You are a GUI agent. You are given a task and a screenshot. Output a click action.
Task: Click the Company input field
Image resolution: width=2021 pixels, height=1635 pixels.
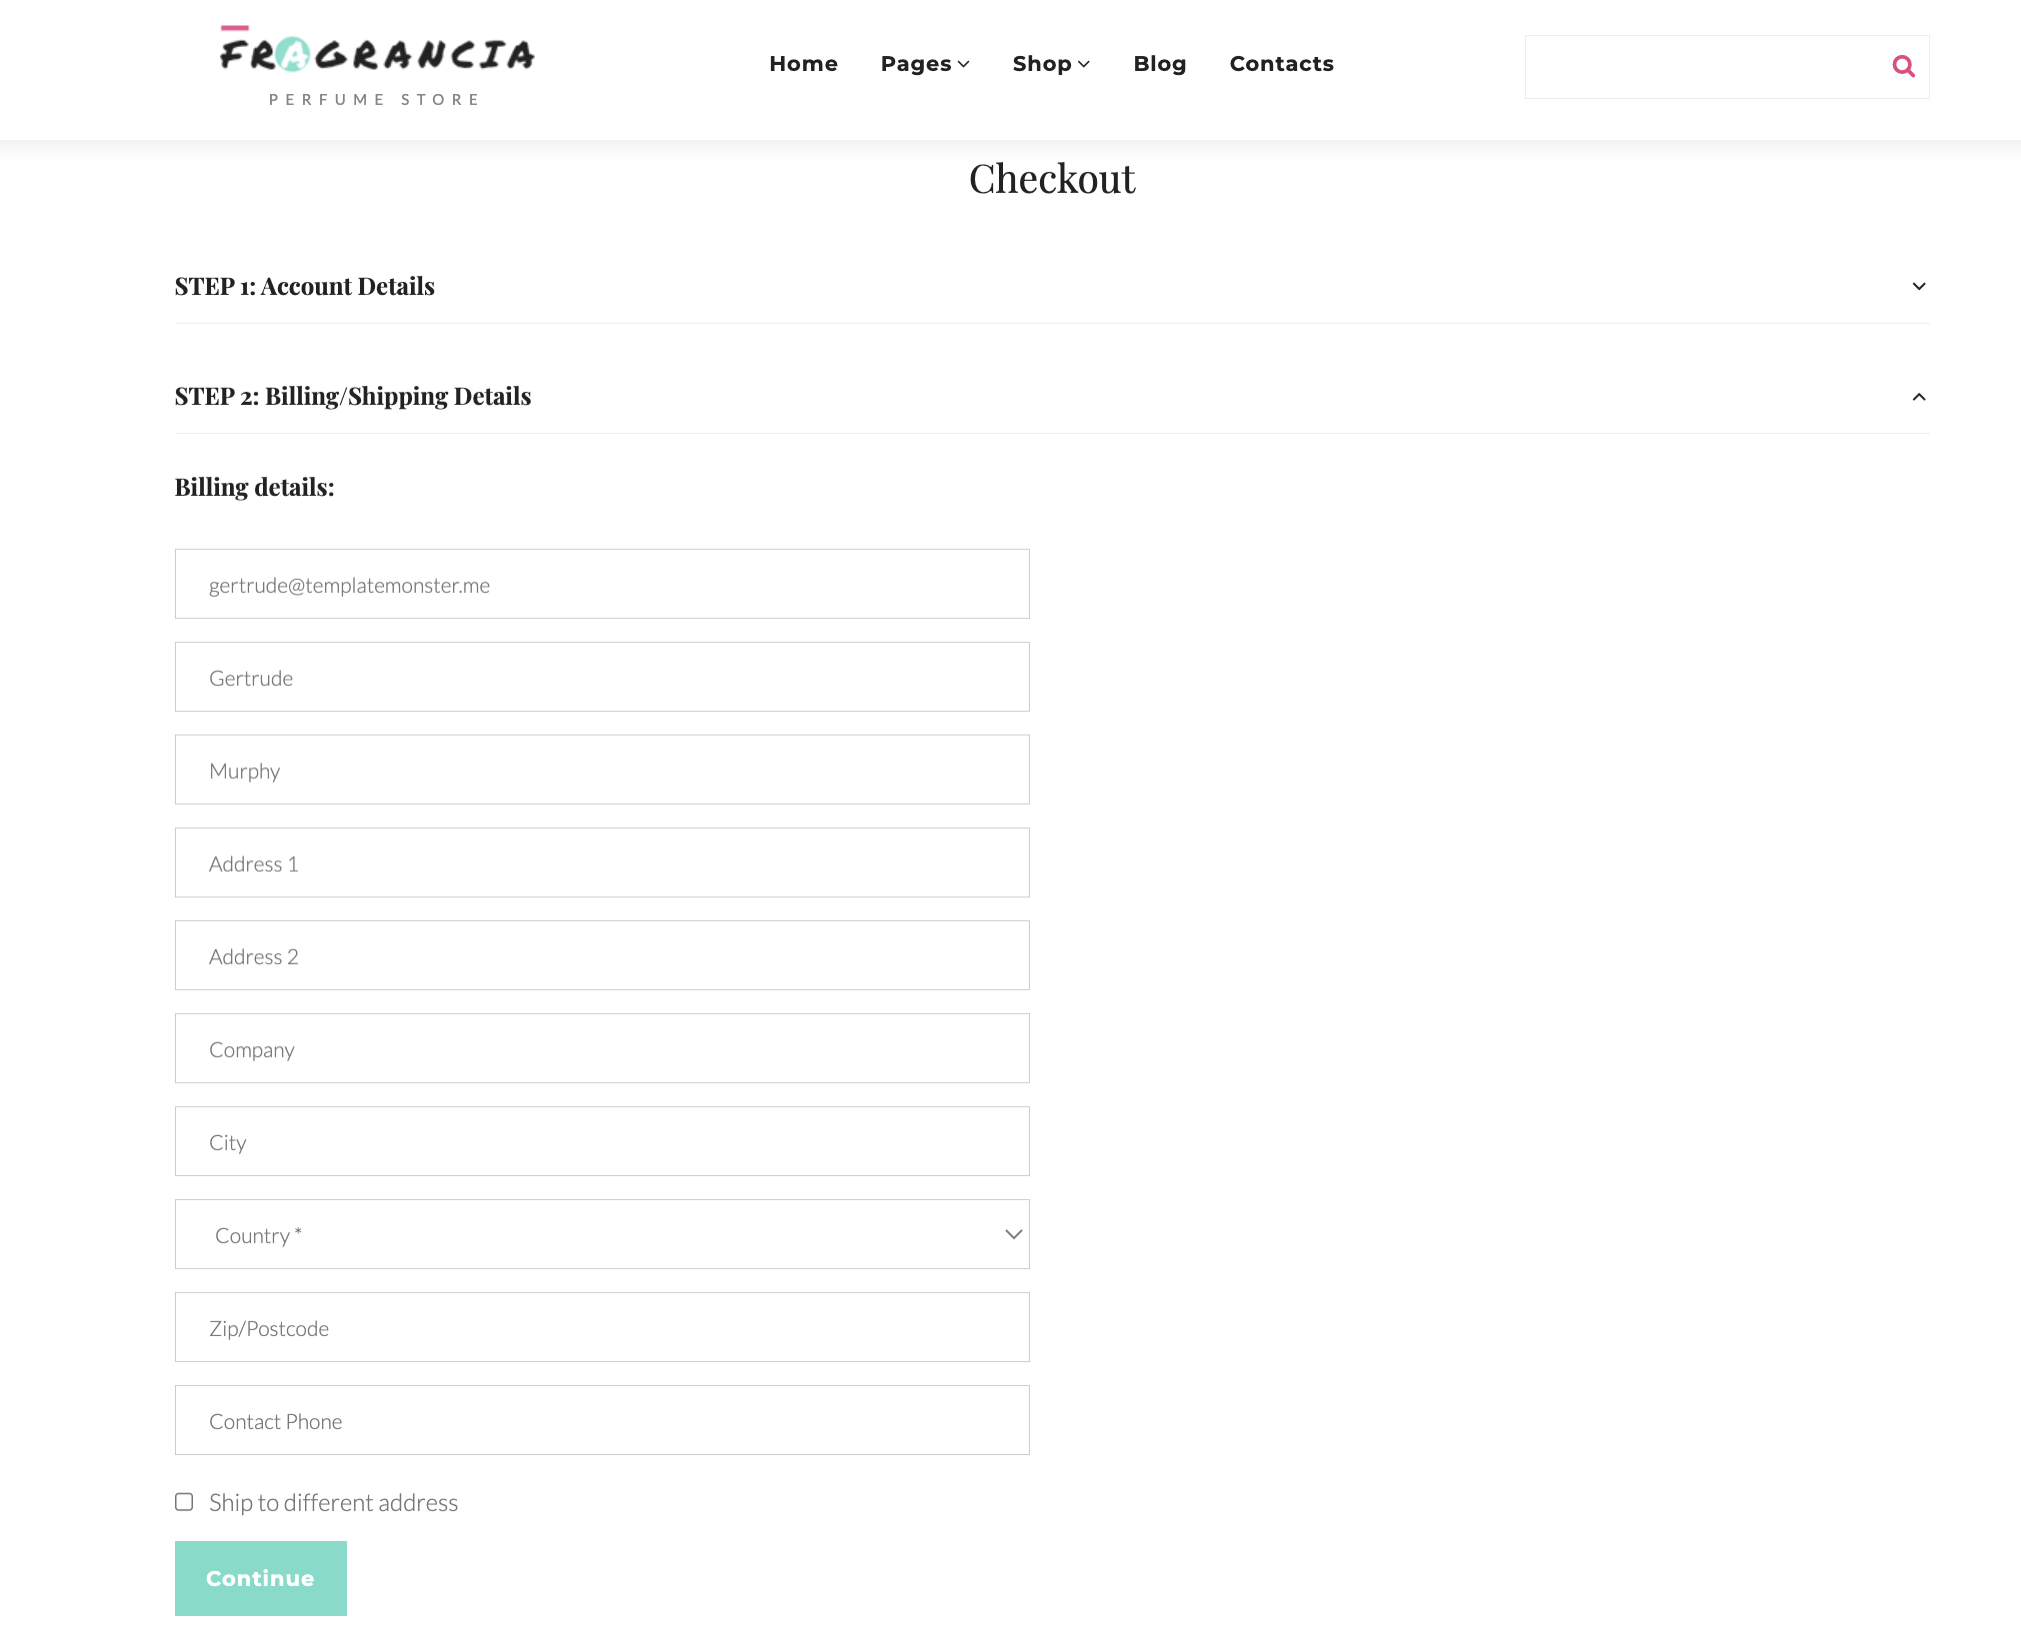pos(602,1049)
